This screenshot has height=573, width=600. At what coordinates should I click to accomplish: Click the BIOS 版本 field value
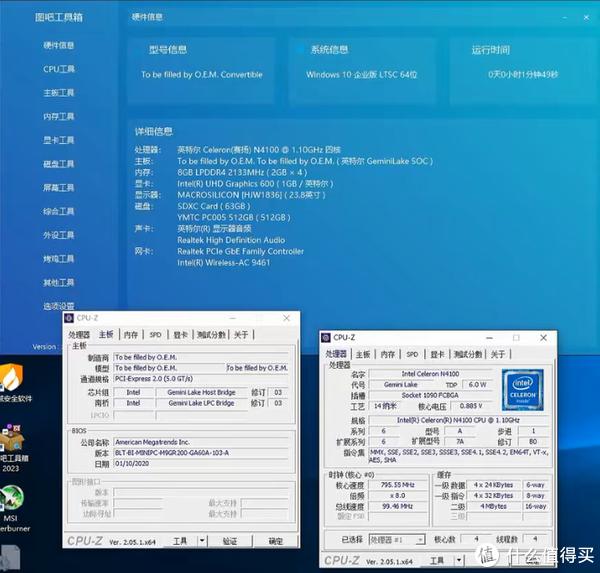point(201,453)
